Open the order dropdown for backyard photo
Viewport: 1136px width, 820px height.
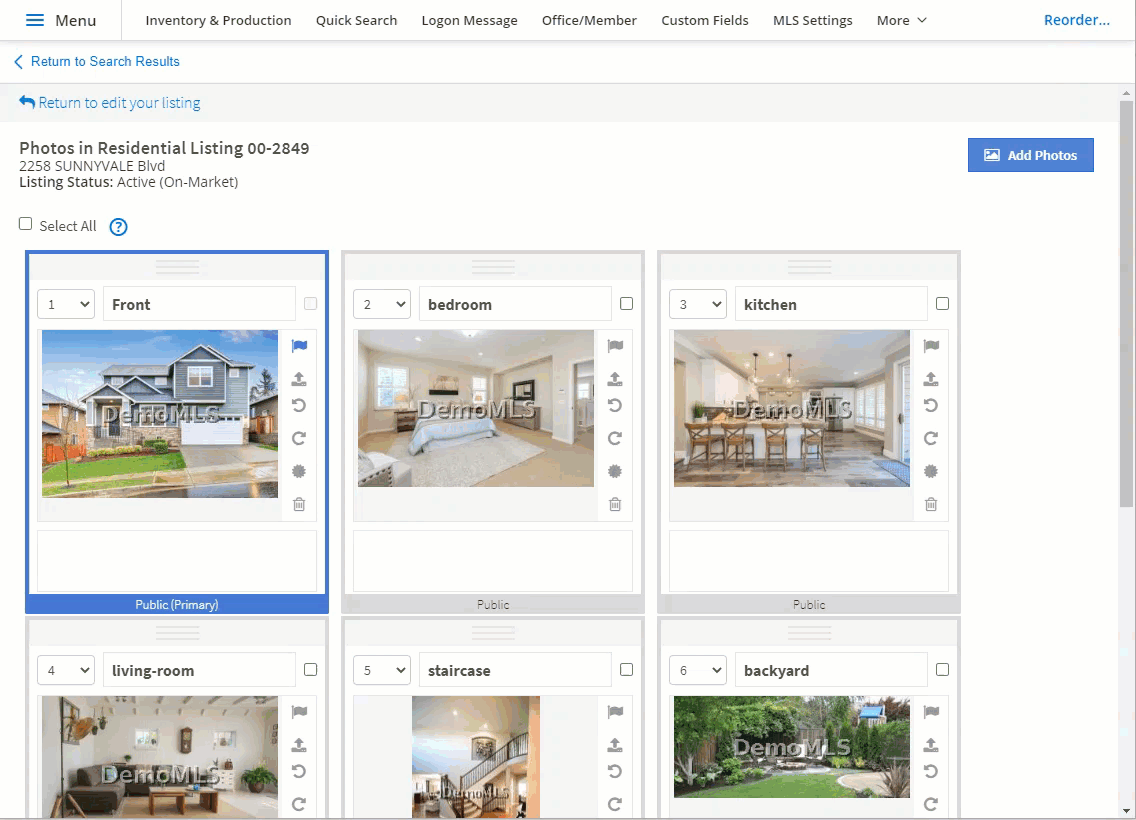tap(698, 670)
